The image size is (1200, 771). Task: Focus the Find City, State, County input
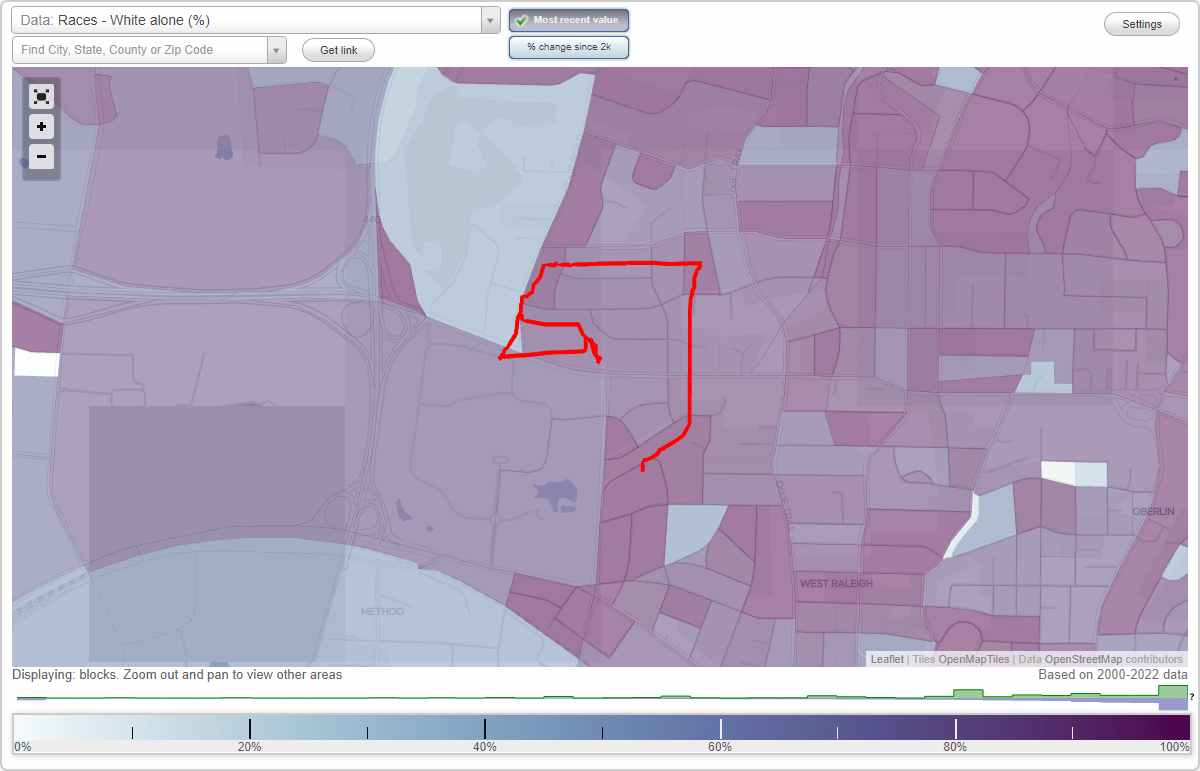[140, 50]
